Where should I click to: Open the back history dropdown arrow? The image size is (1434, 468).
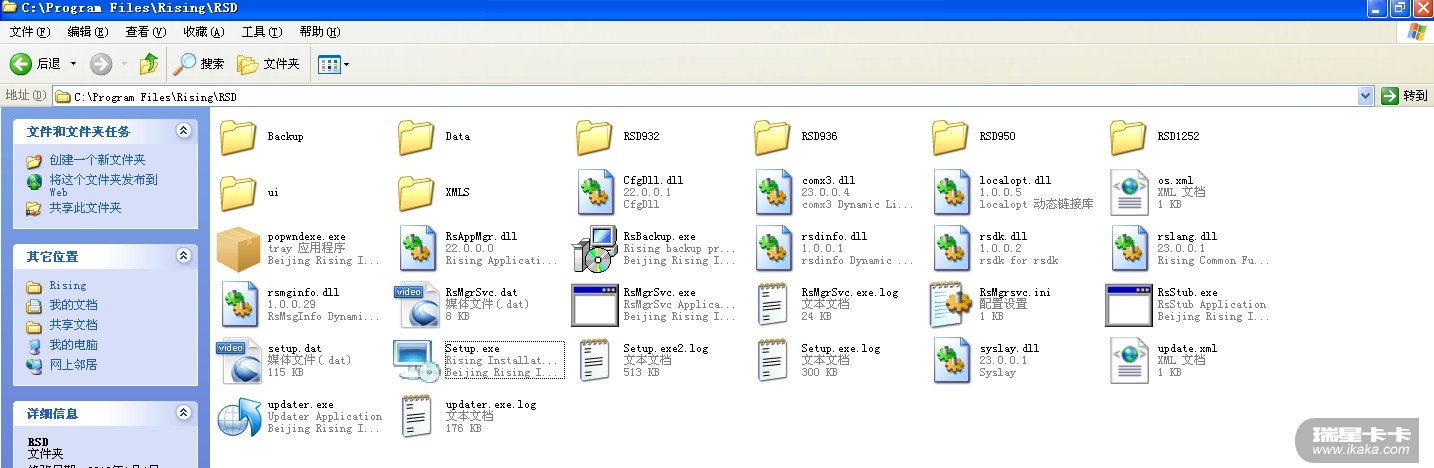73,64
